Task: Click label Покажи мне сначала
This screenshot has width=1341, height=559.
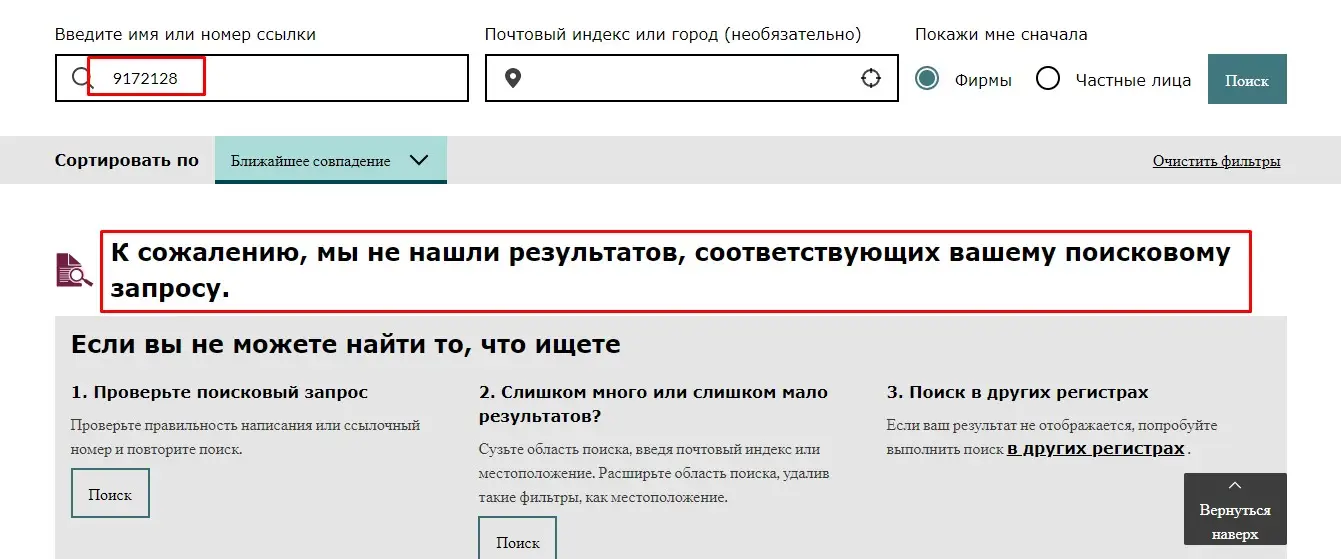Action: click(1001, 34)
